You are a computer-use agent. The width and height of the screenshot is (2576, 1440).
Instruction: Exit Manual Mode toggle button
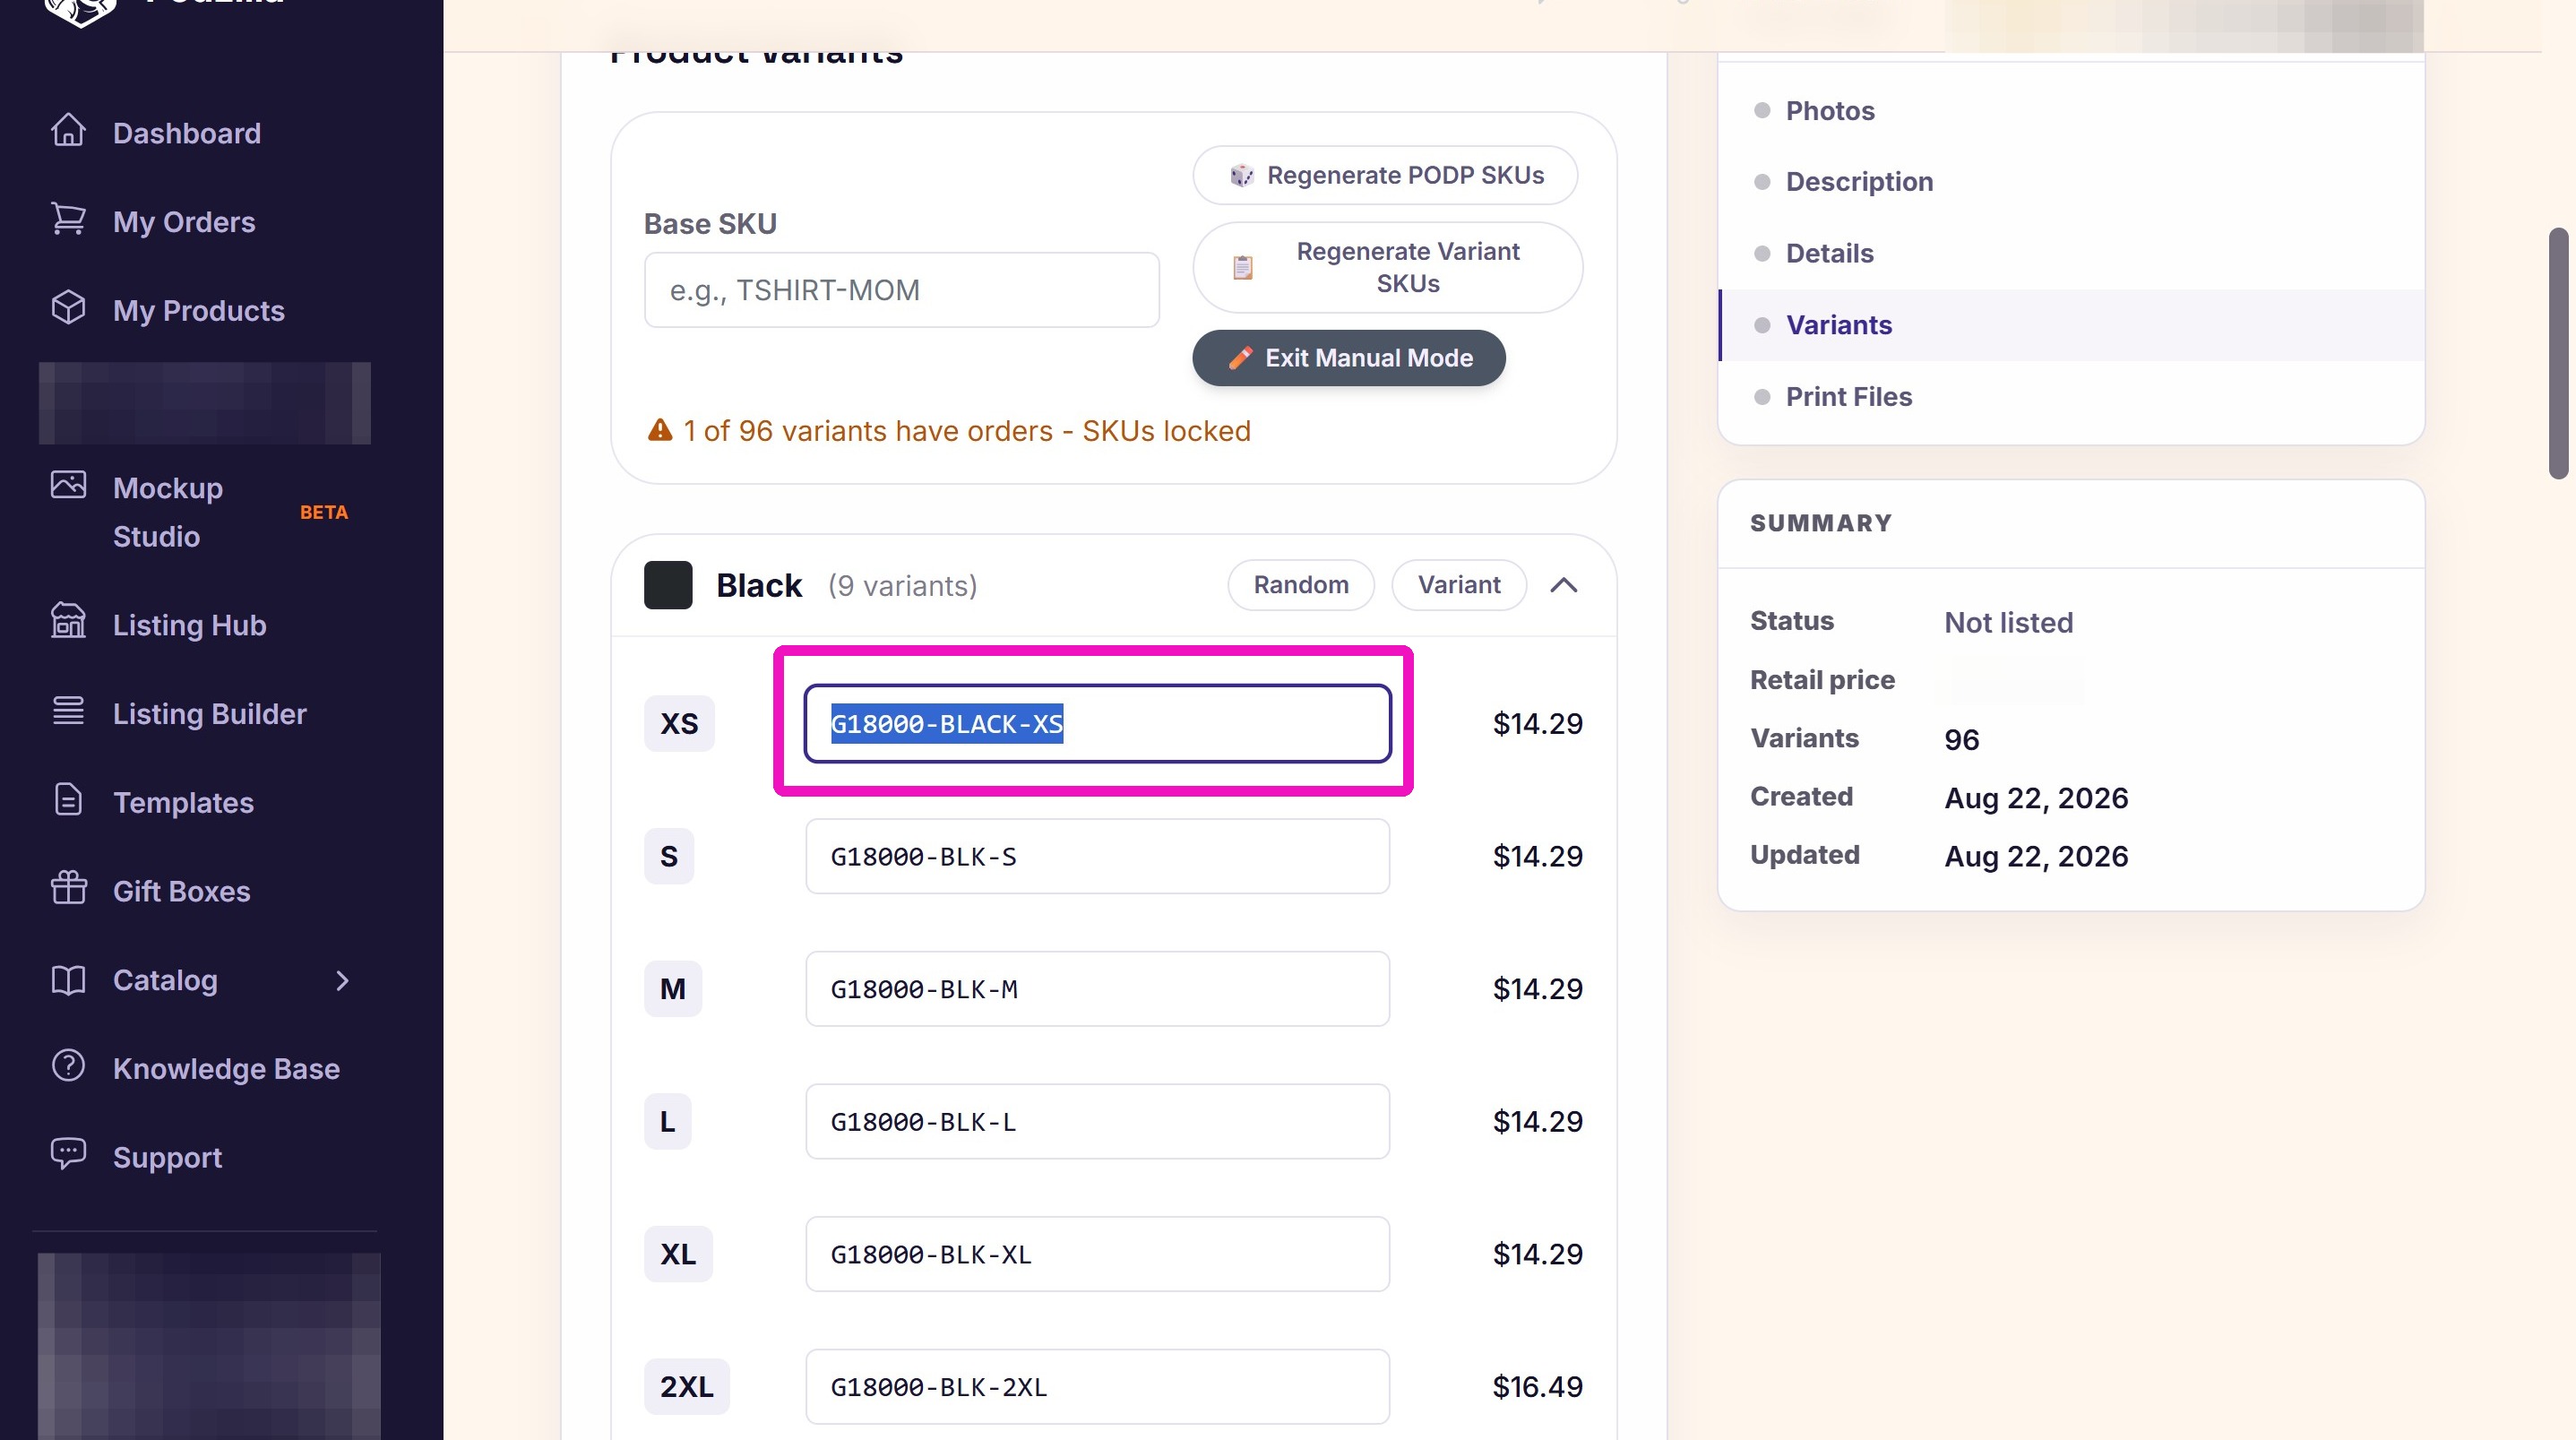[x=1348, y=358]
